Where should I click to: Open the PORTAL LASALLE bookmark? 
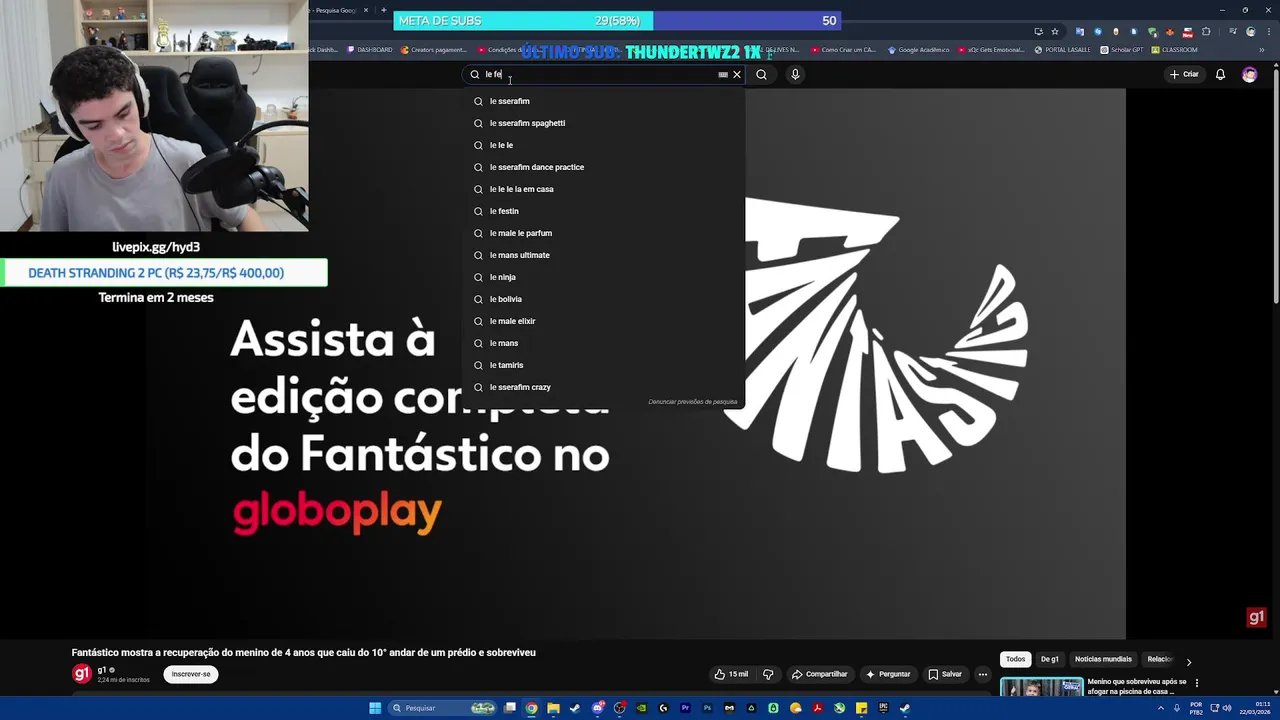1063,50
